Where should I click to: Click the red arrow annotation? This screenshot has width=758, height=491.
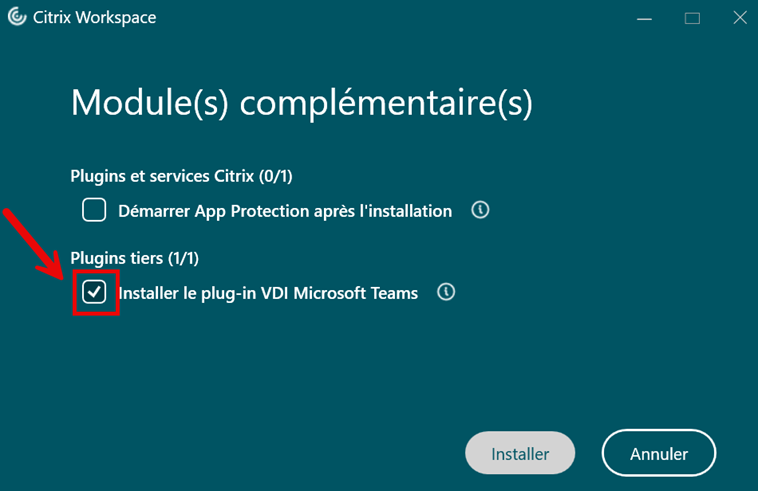[33, 244]
